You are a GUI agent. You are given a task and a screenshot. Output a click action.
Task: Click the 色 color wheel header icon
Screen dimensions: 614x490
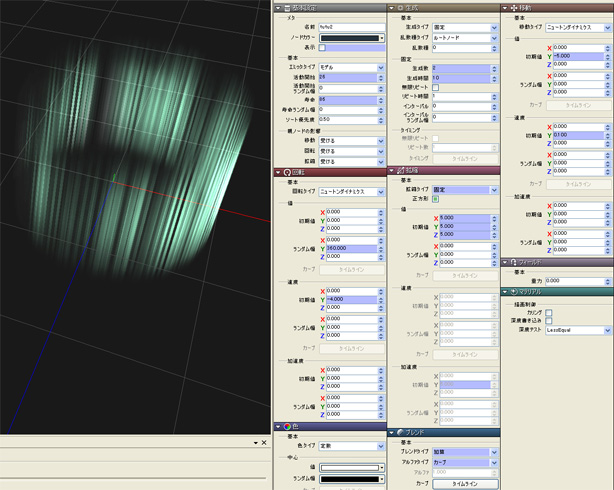[287, 426]
